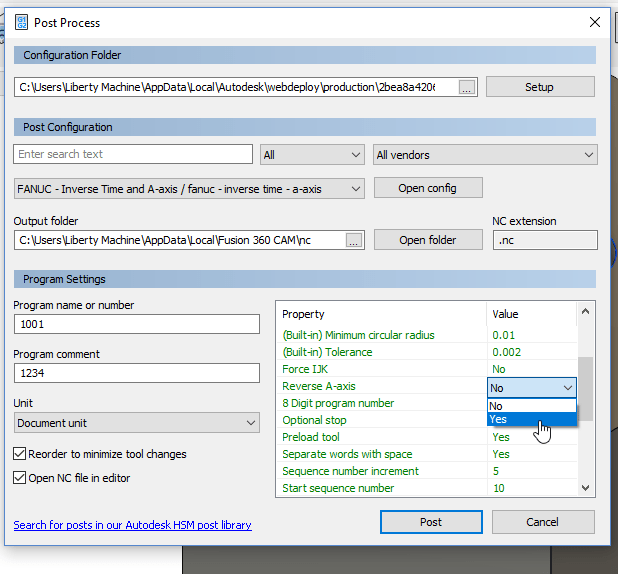
Task: Select No in Reverse A-axis list
Action: coord(532,406)
